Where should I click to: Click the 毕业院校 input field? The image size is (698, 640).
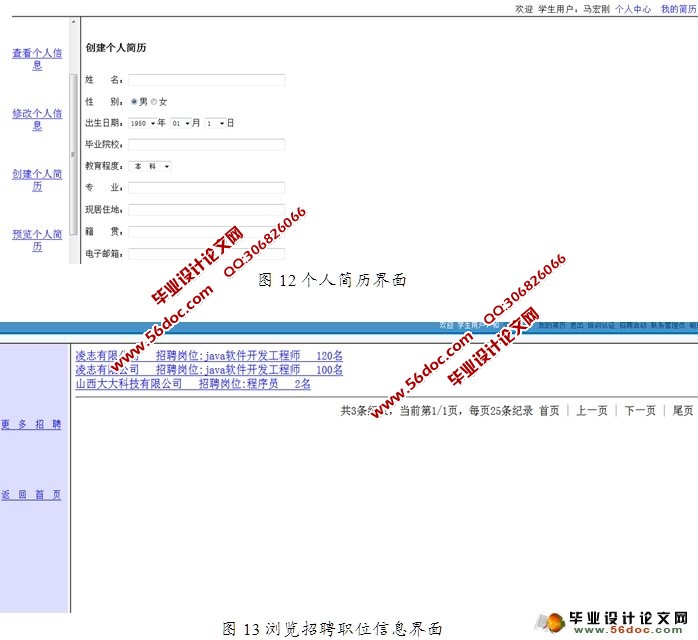(x=207, y=145)
